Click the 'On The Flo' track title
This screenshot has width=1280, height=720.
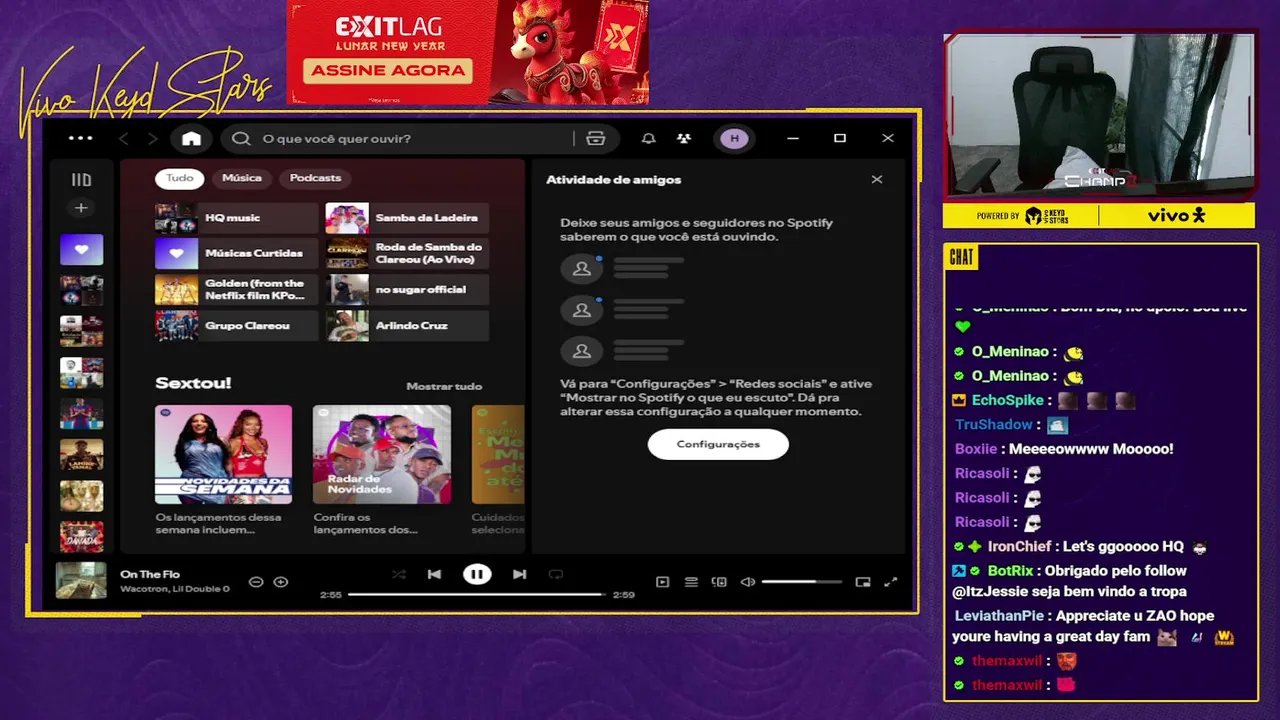[149, 574]
